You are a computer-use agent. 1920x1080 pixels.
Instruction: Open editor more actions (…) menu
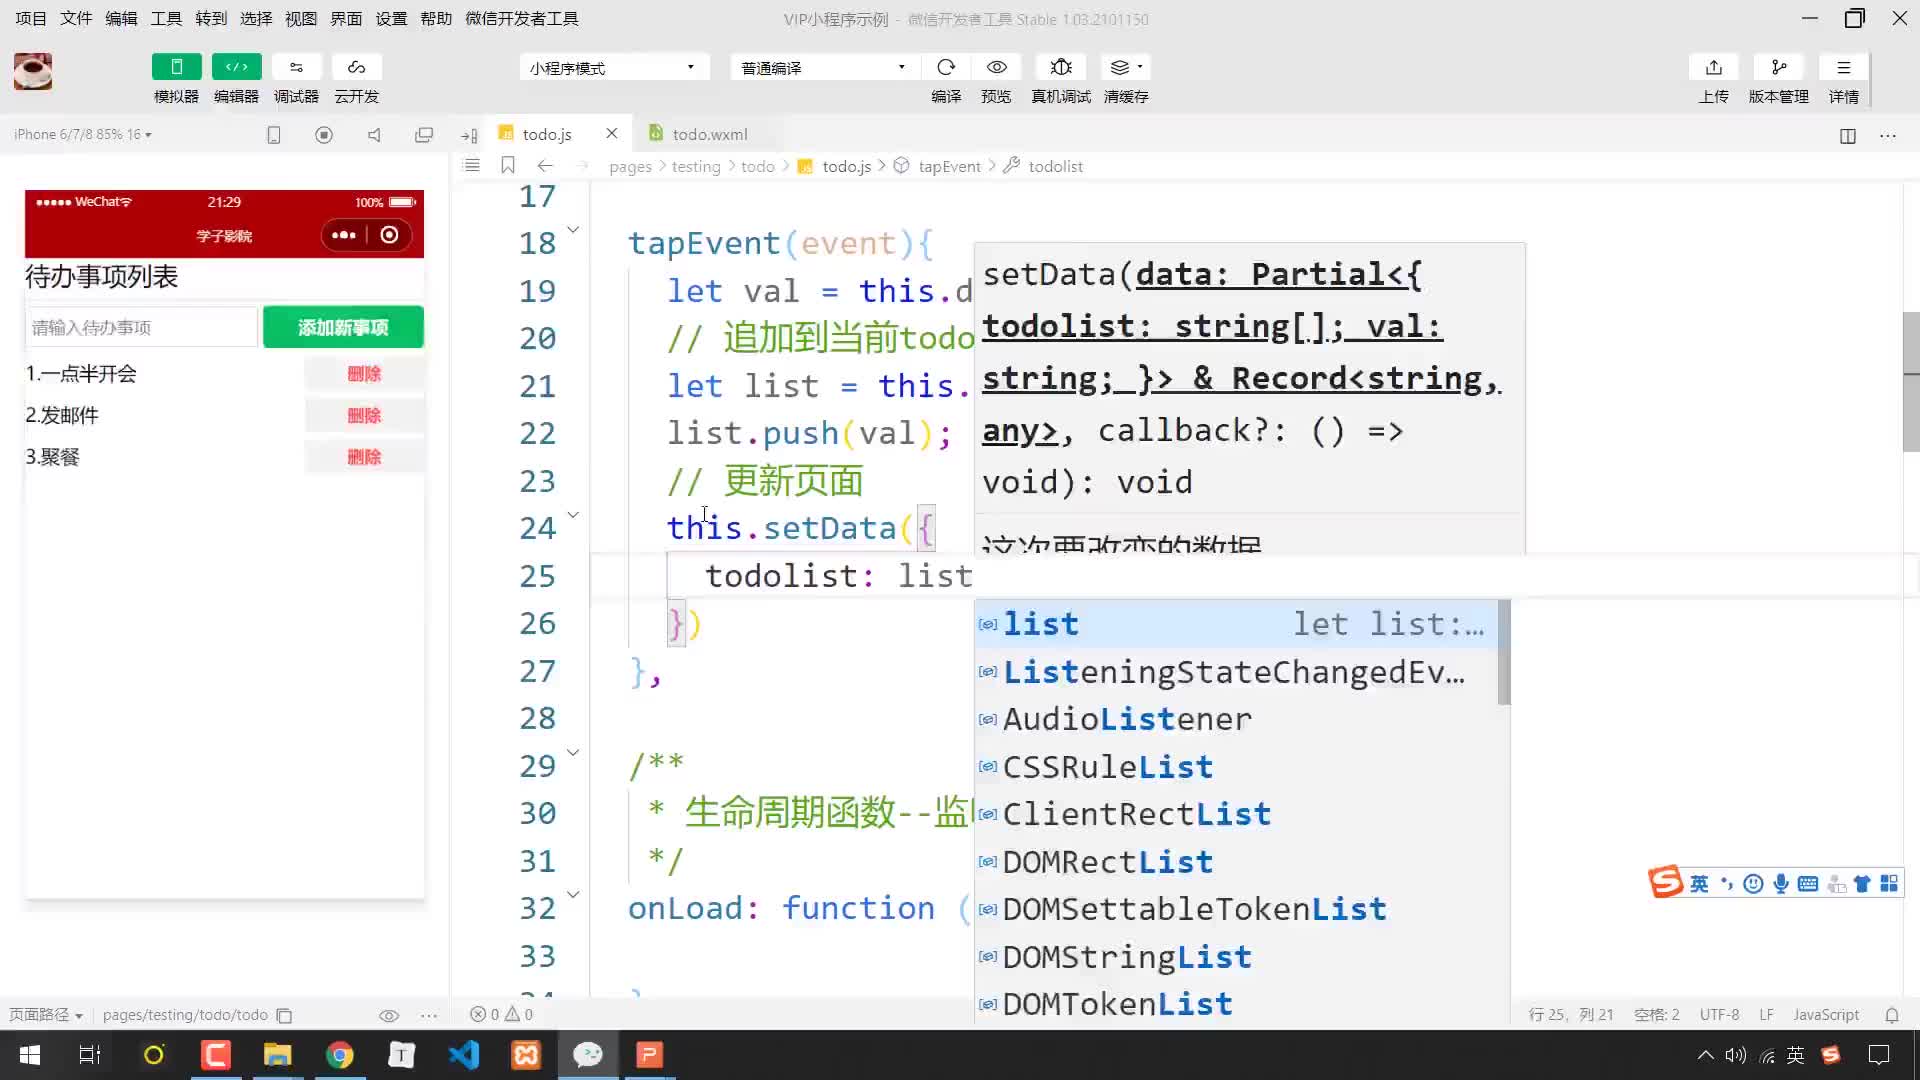[x=1887, y=135]
